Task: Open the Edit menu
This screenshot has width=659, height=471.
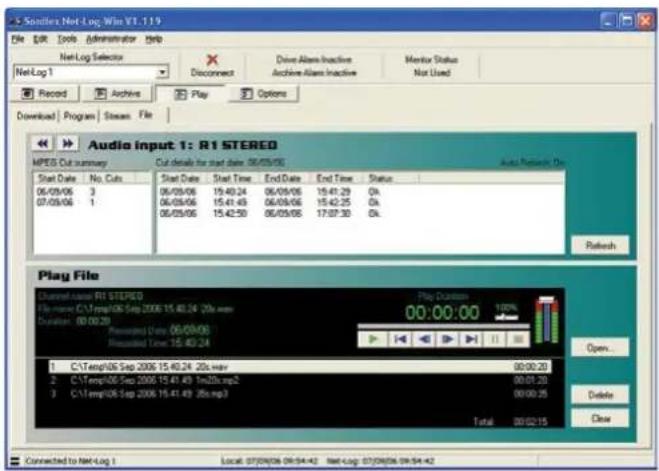Action: point(40,39)
